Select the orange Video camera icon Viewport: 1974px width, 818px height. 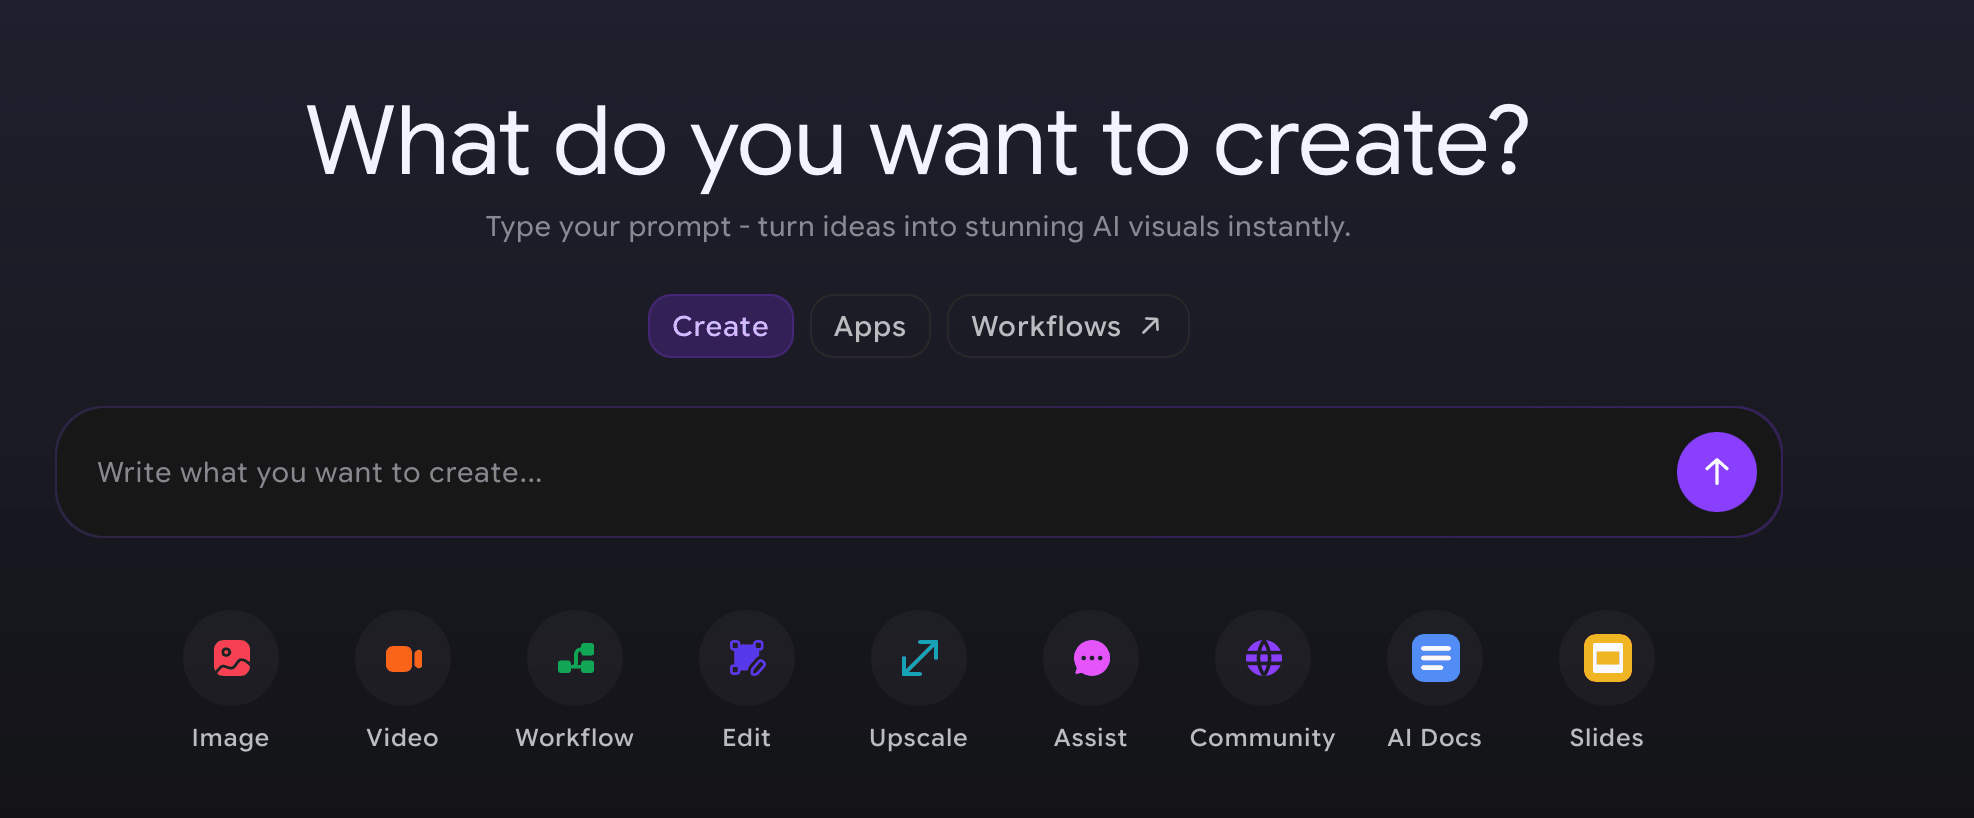point(403,658)
